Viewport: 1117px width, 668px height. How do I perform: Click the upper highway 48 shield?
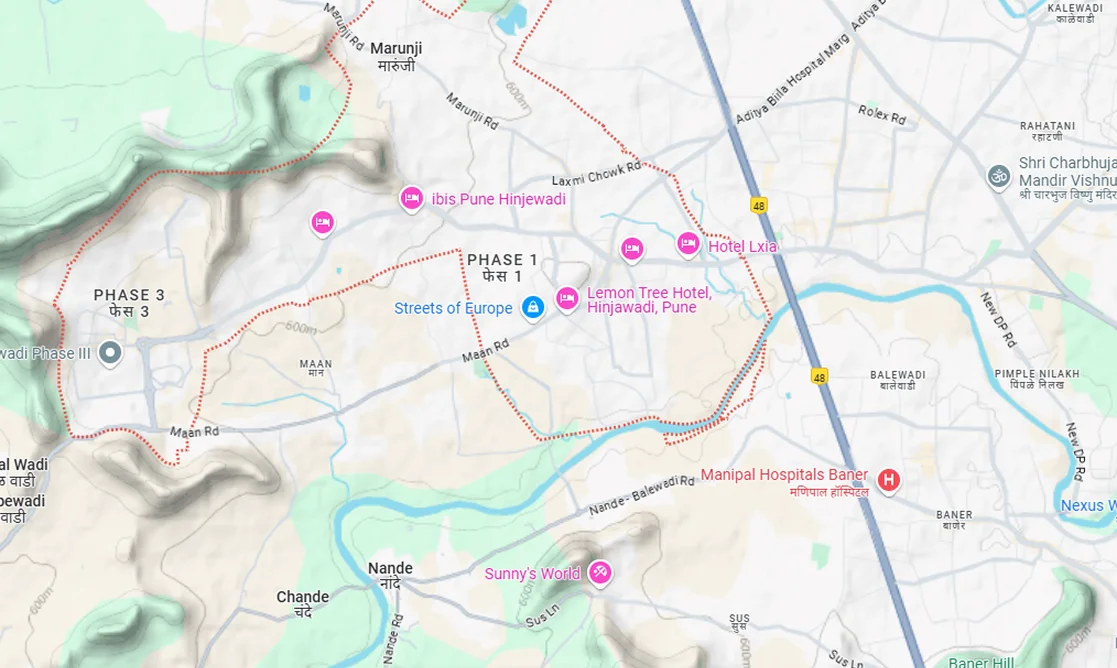pos(759,207)
